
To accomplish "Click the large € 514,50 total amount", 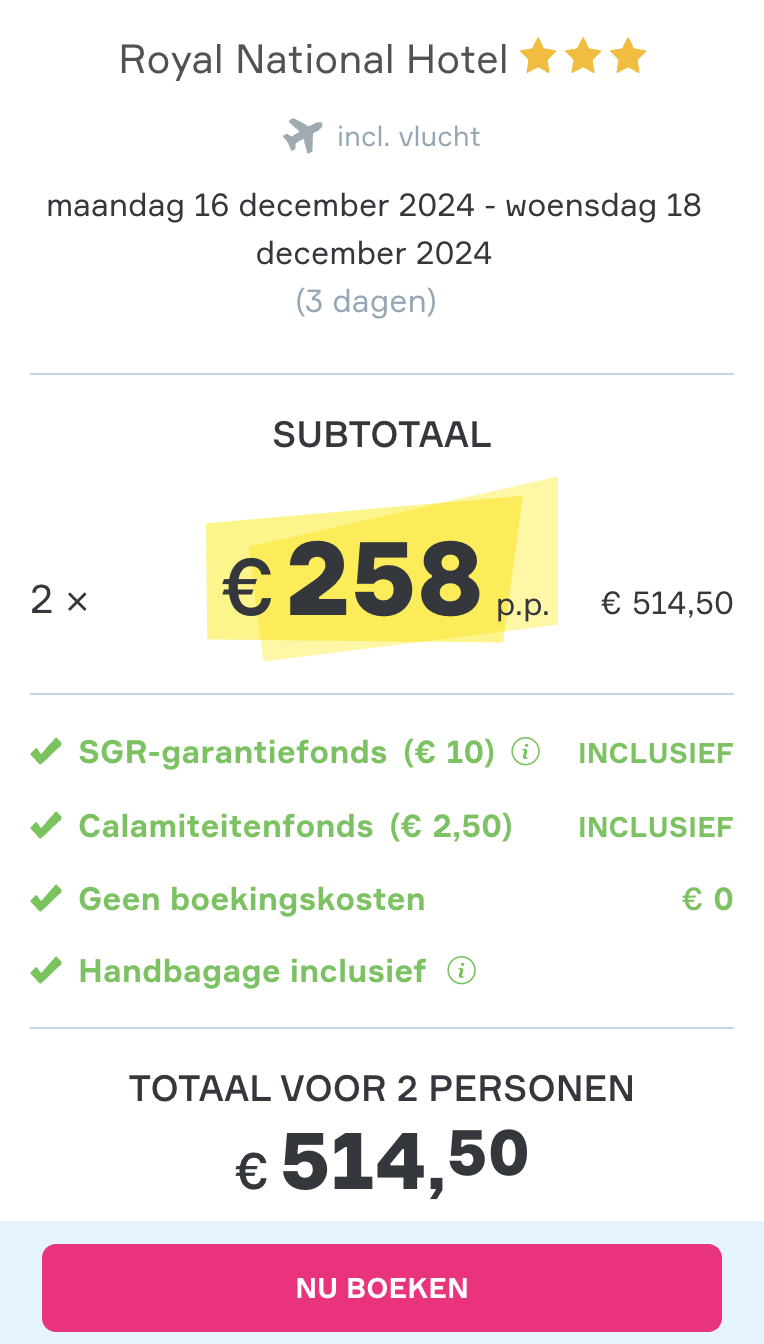I will pyautogui.click(x=382, y=1159).
